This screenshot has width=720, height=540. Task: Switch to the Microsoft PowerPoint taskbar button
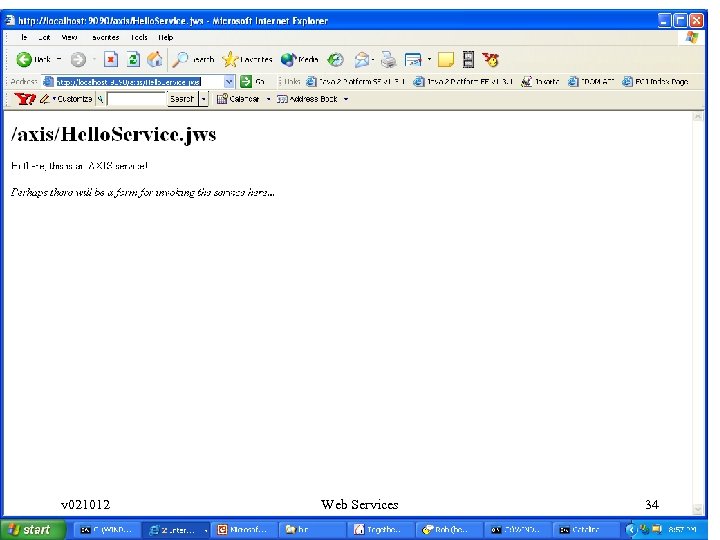coord(243,530)
